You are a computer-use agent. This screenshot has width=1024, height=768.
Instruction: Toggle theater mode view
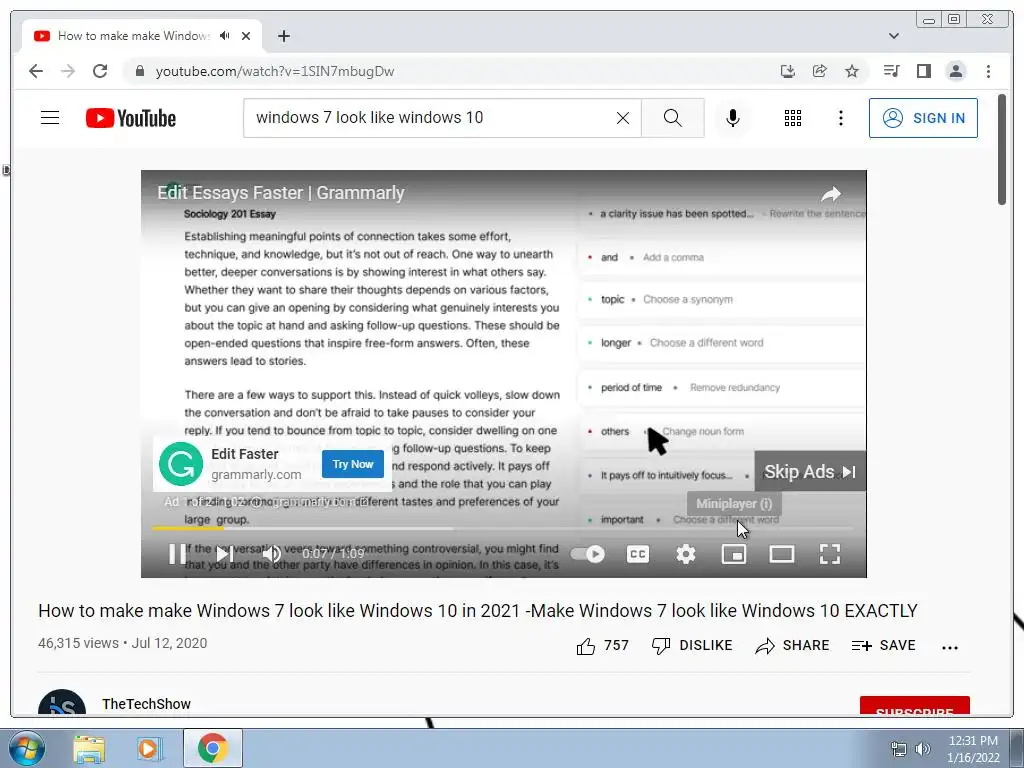782,554
